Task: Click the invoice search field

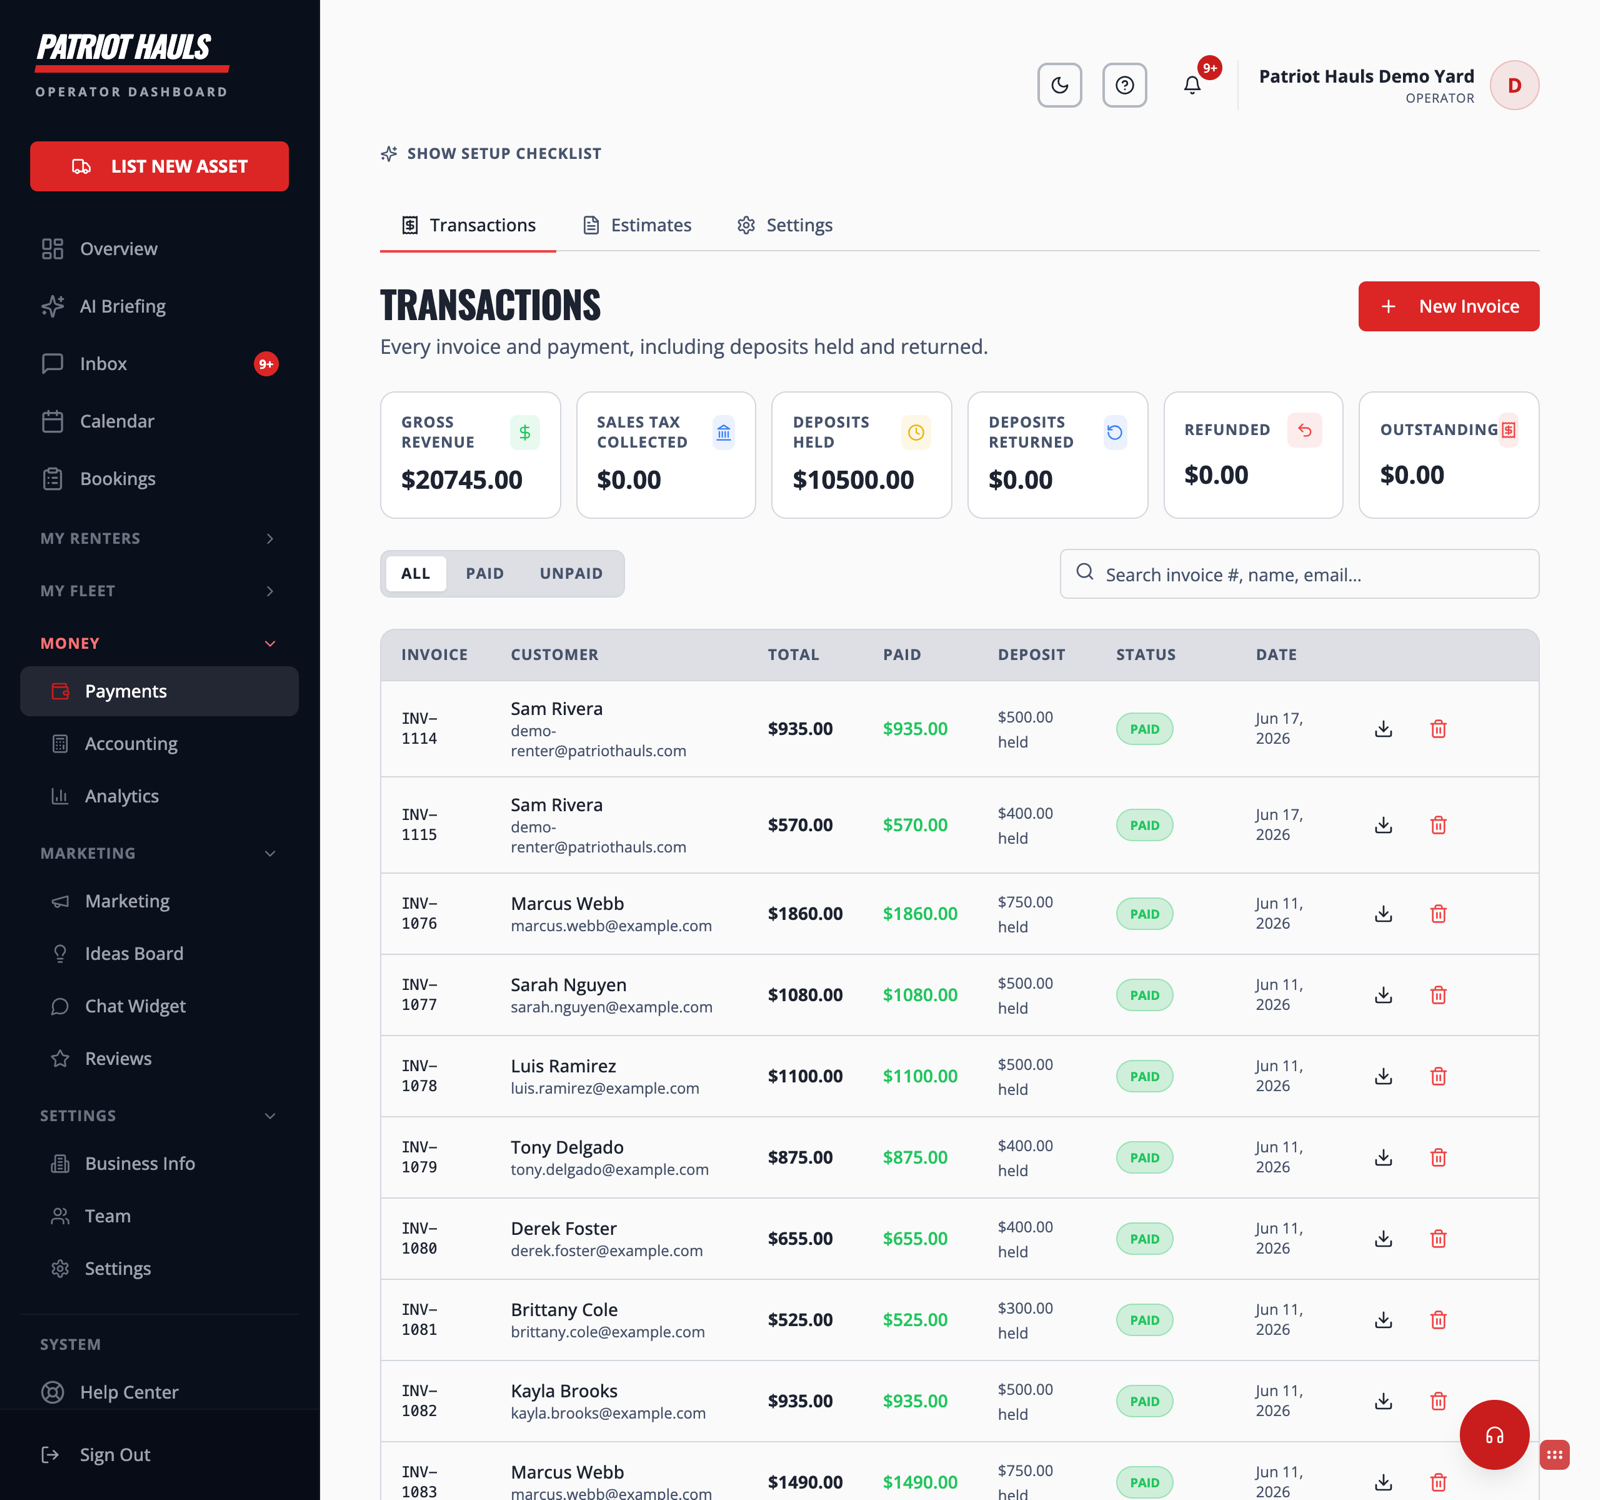Action: (1299, 574)
